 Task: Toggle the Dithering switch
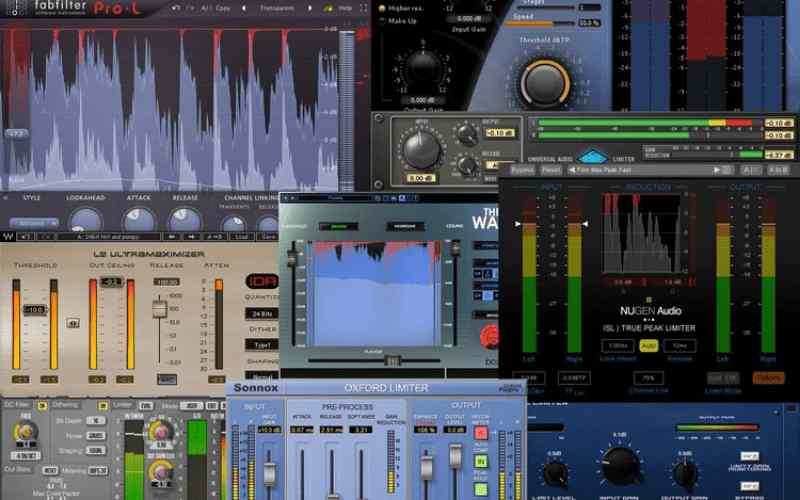(x=104, y=406)
